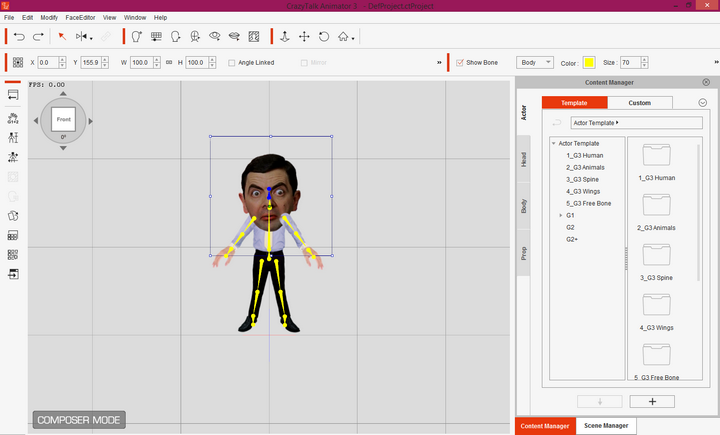Open the Create Head tool
Screen dimensions: 720x435
point(136,36)
